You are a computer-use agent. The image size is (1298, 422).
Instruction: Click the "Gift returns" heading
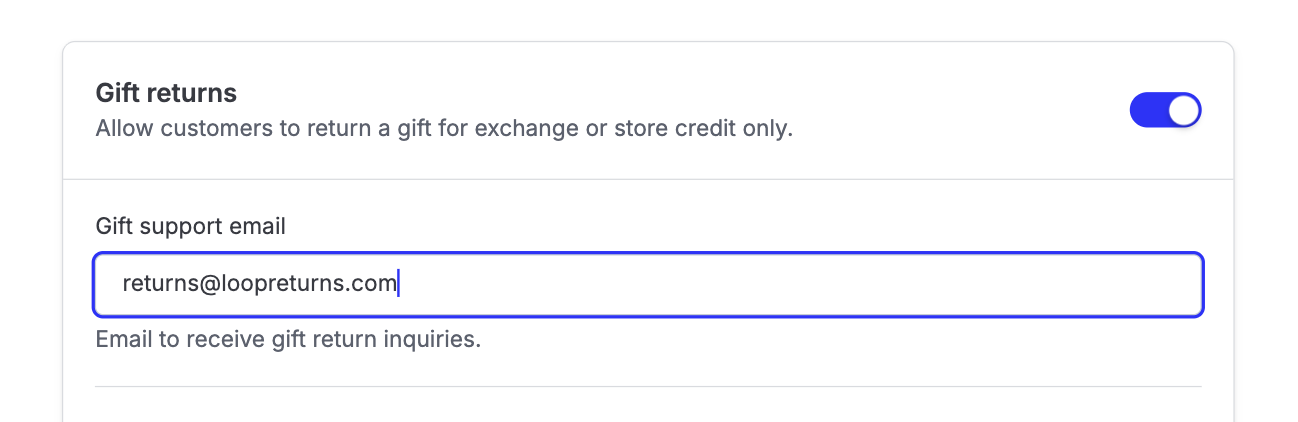click(x=166, y=93)
